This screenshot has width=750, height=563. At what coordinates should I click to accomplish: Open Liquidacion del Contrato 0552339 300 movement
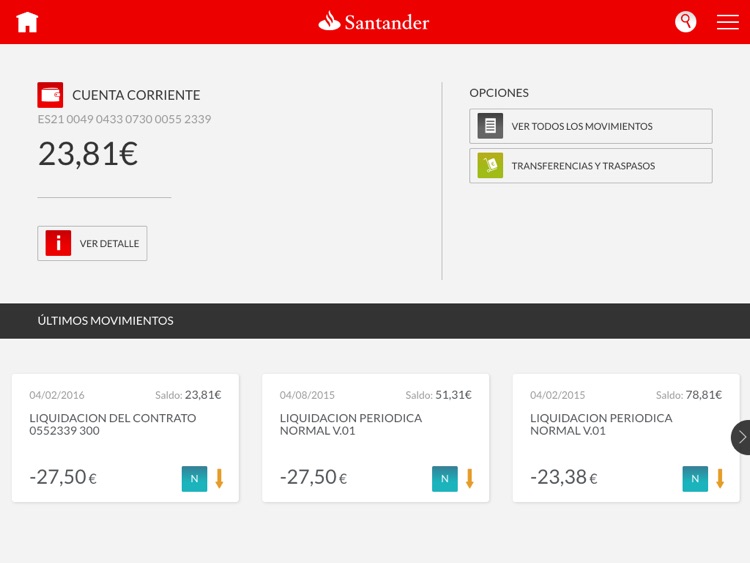125,438
